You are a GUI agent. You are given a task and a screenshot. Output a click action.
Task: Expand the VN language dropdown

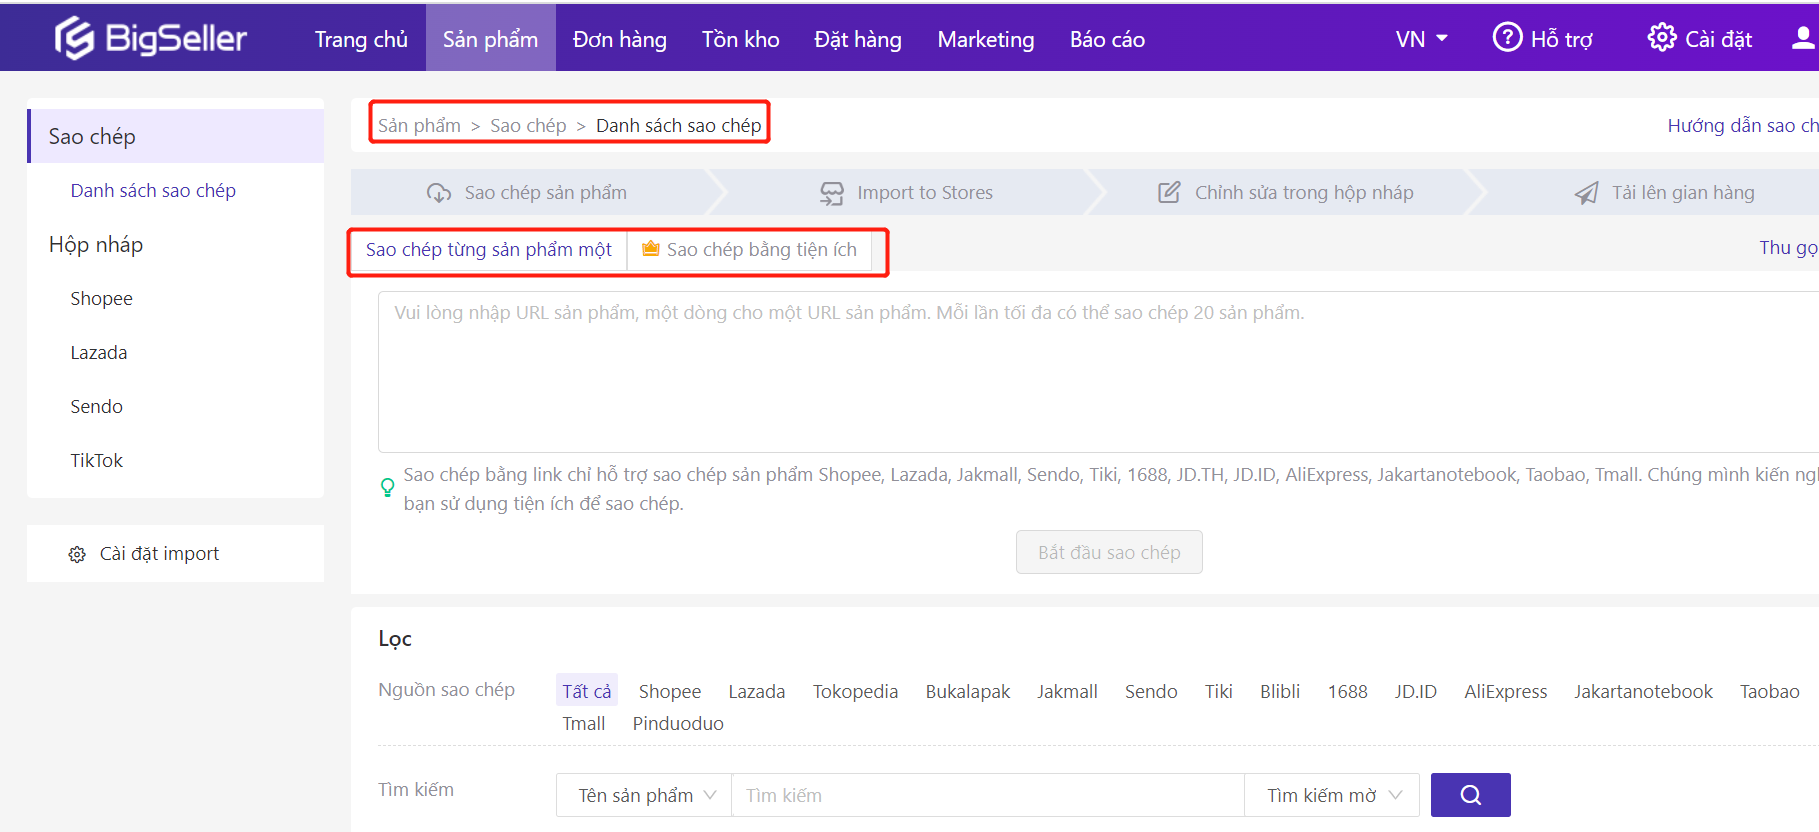tap(1421, 39)
